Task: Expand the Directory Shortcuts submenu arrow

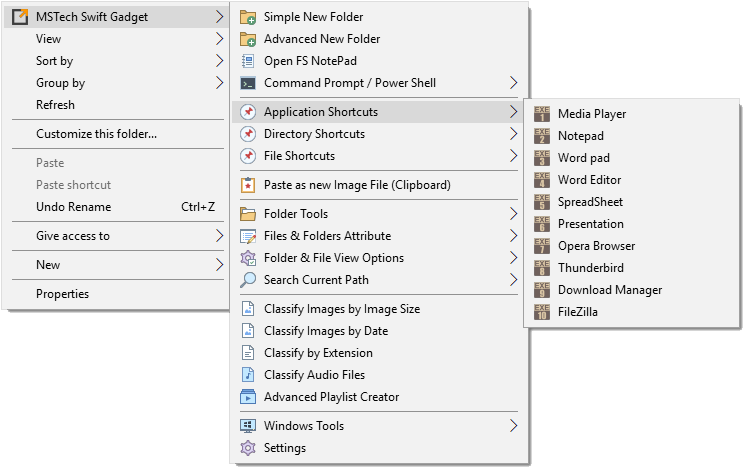Action: click(513, 134)
